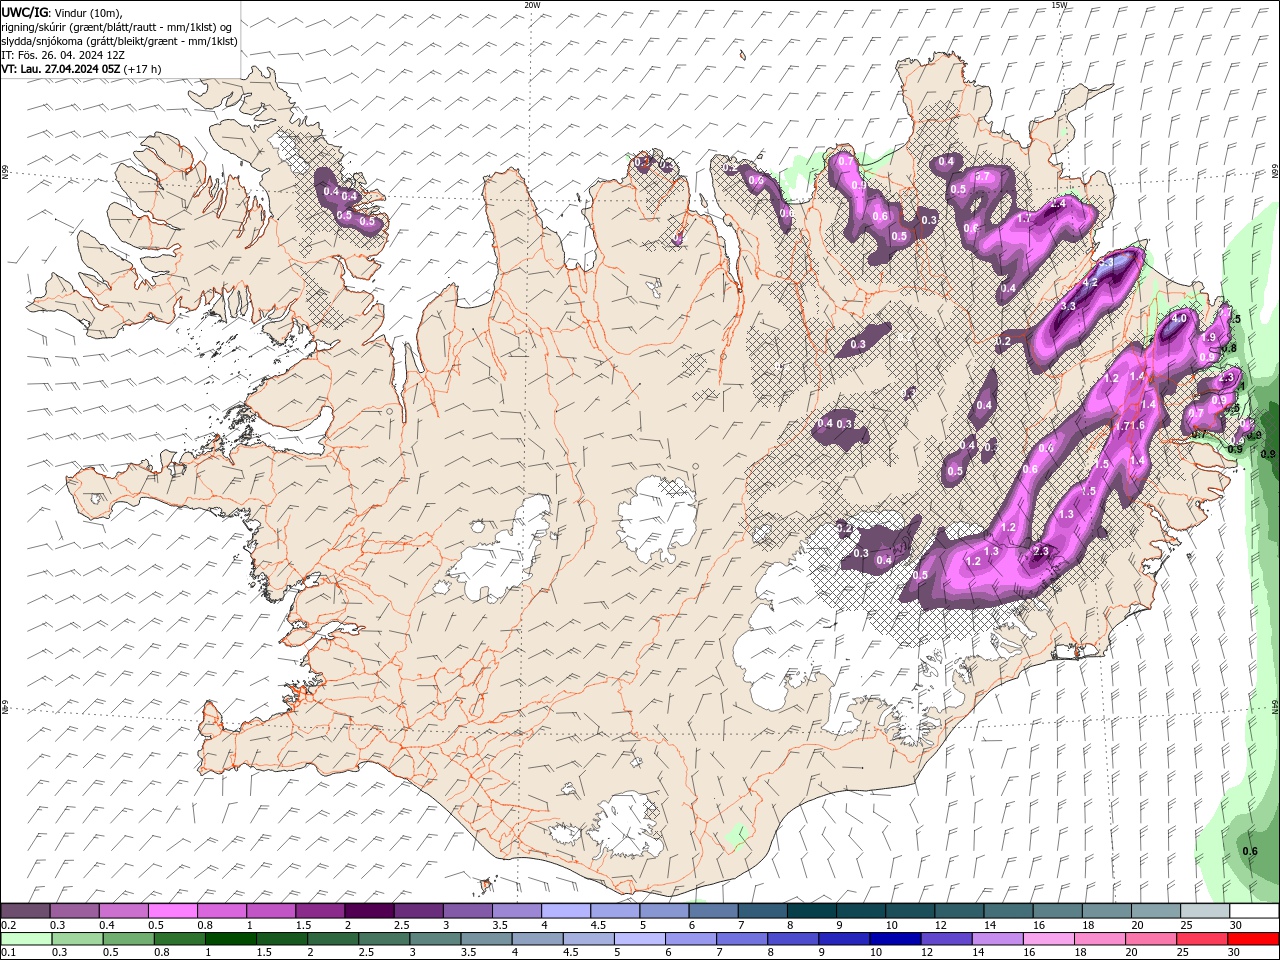Viewport: 1280px width, 960px height.
Task: Click the light lavender swatch labeled 4 in upper legend
Action: pyautogui.click(x=564, y=911)
